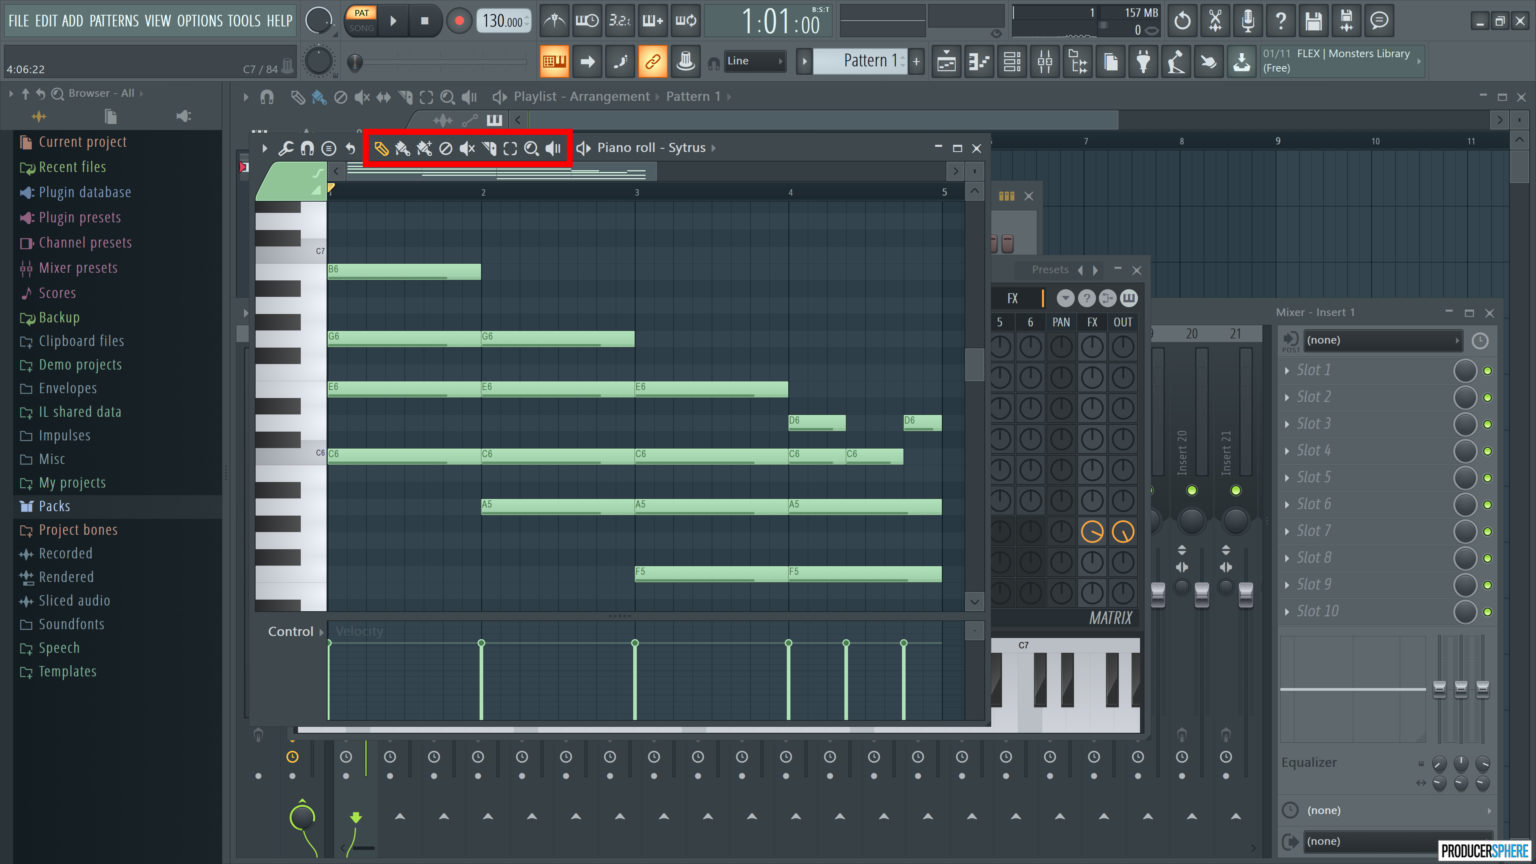This screenshot has width=1536, height=864.
Task: Select the Zoom tool in the piano roll
Action: [x=532, y=147]
